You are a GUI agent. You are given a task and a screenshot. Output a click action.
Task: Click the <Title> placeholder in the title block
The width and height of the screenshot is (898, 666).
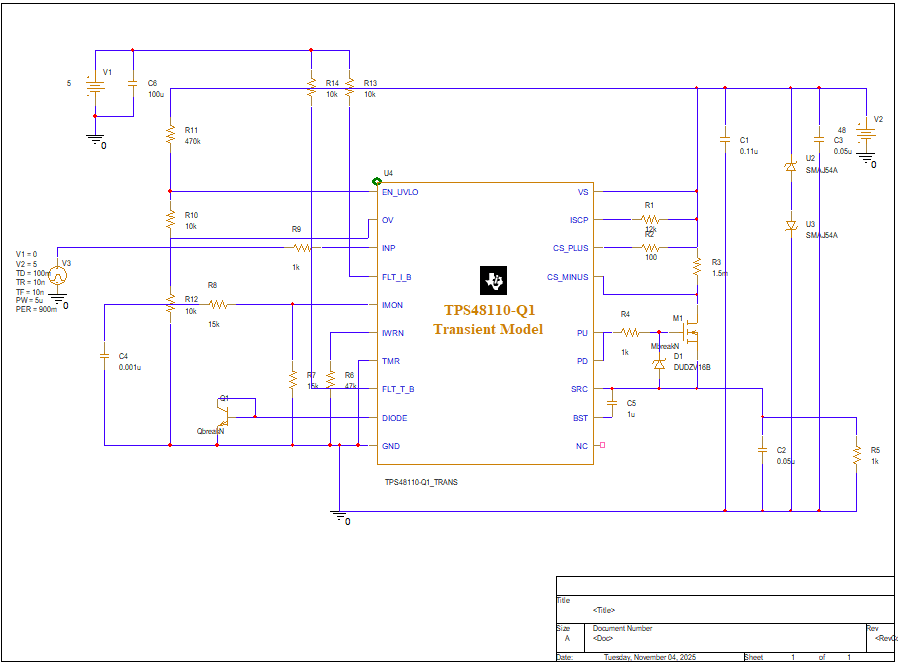(605, 609)
